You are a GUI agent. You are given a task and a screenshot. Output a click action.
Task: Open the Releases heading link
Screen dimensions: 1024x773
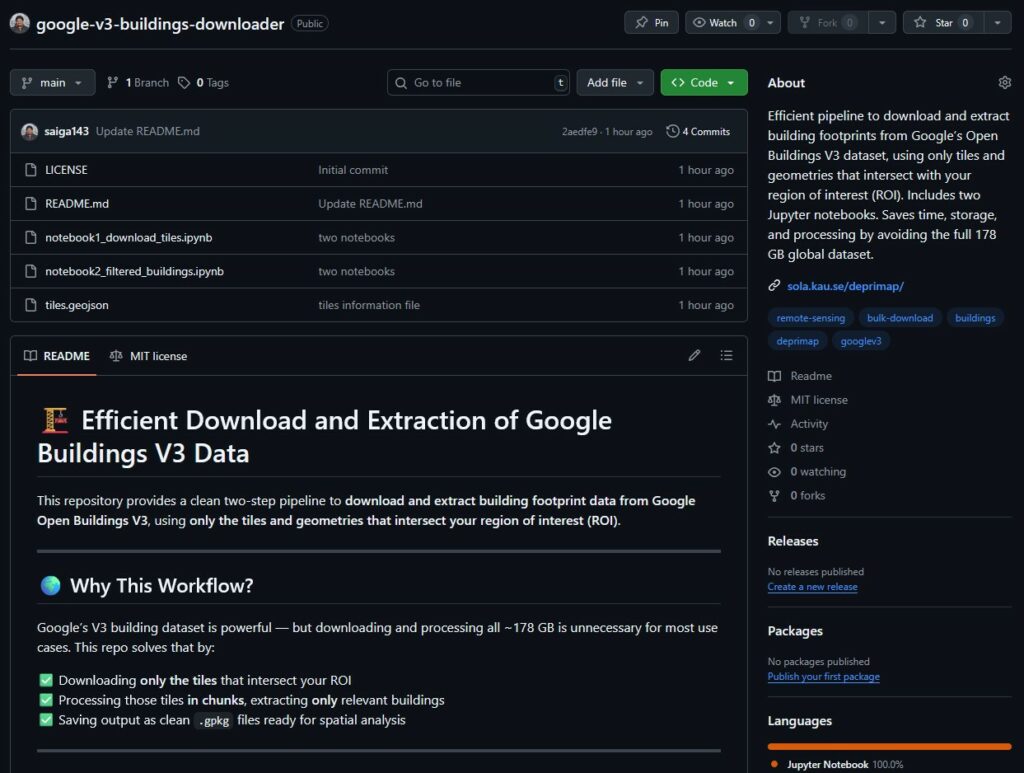click(793, 541)
